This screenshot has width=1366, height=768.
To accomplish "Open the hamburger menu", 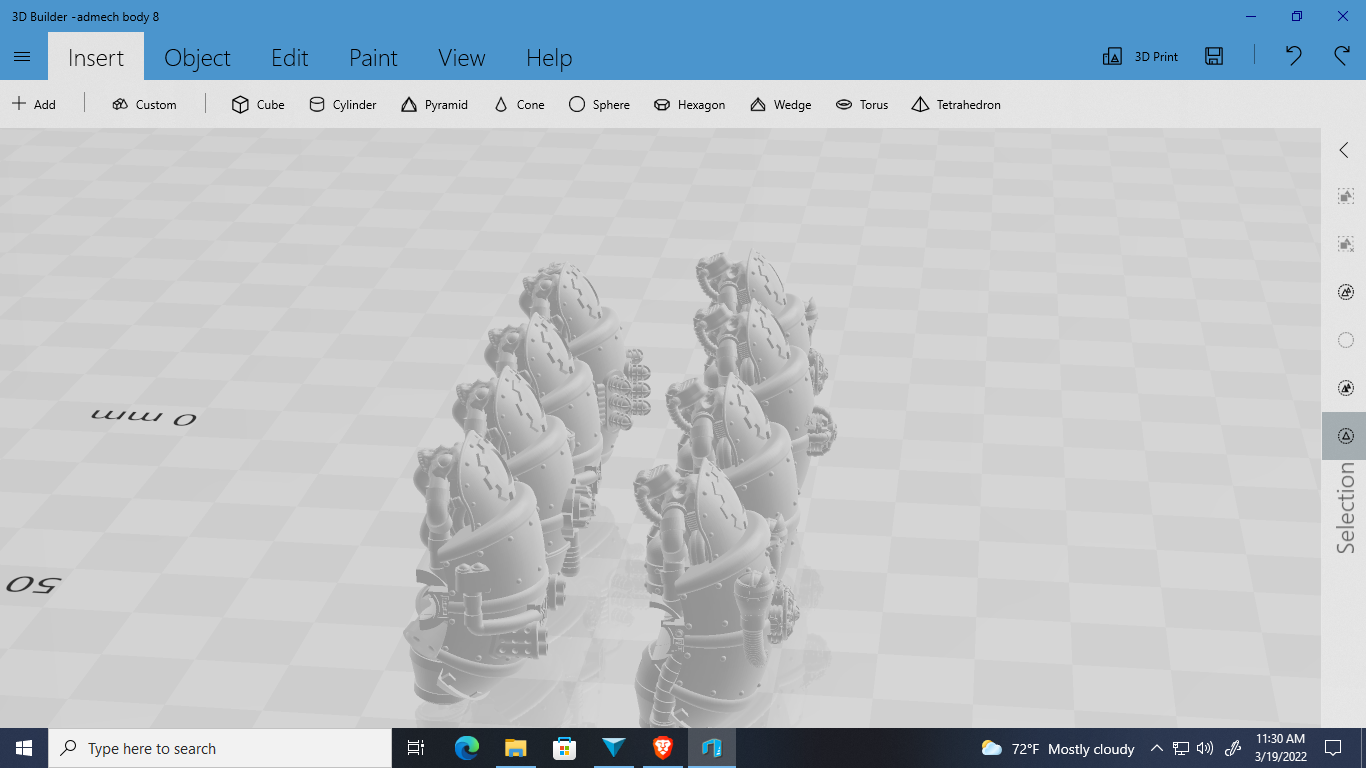I will (22, 56).
